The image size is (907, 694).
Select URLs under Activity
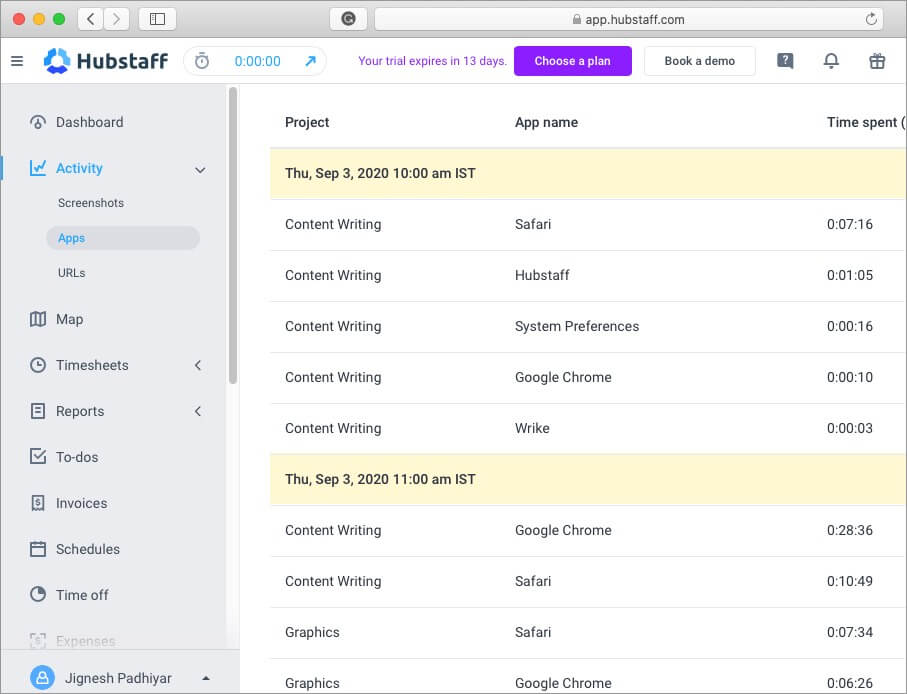pyautogui.click(x=72, y=273)
